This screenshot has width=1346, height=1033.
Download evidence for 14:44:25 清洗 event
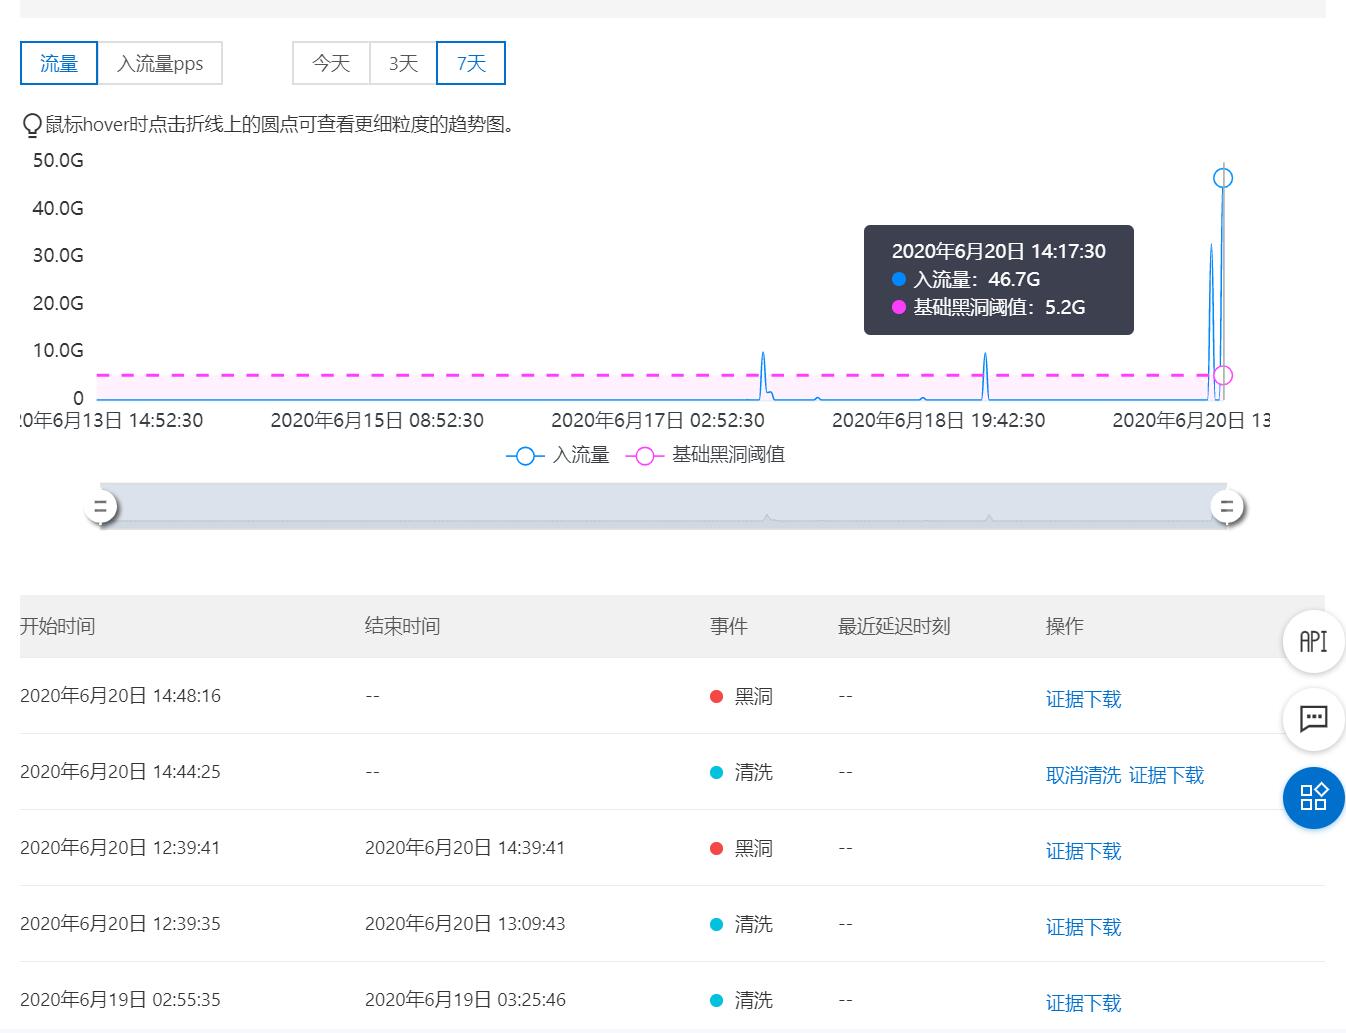1166,775
